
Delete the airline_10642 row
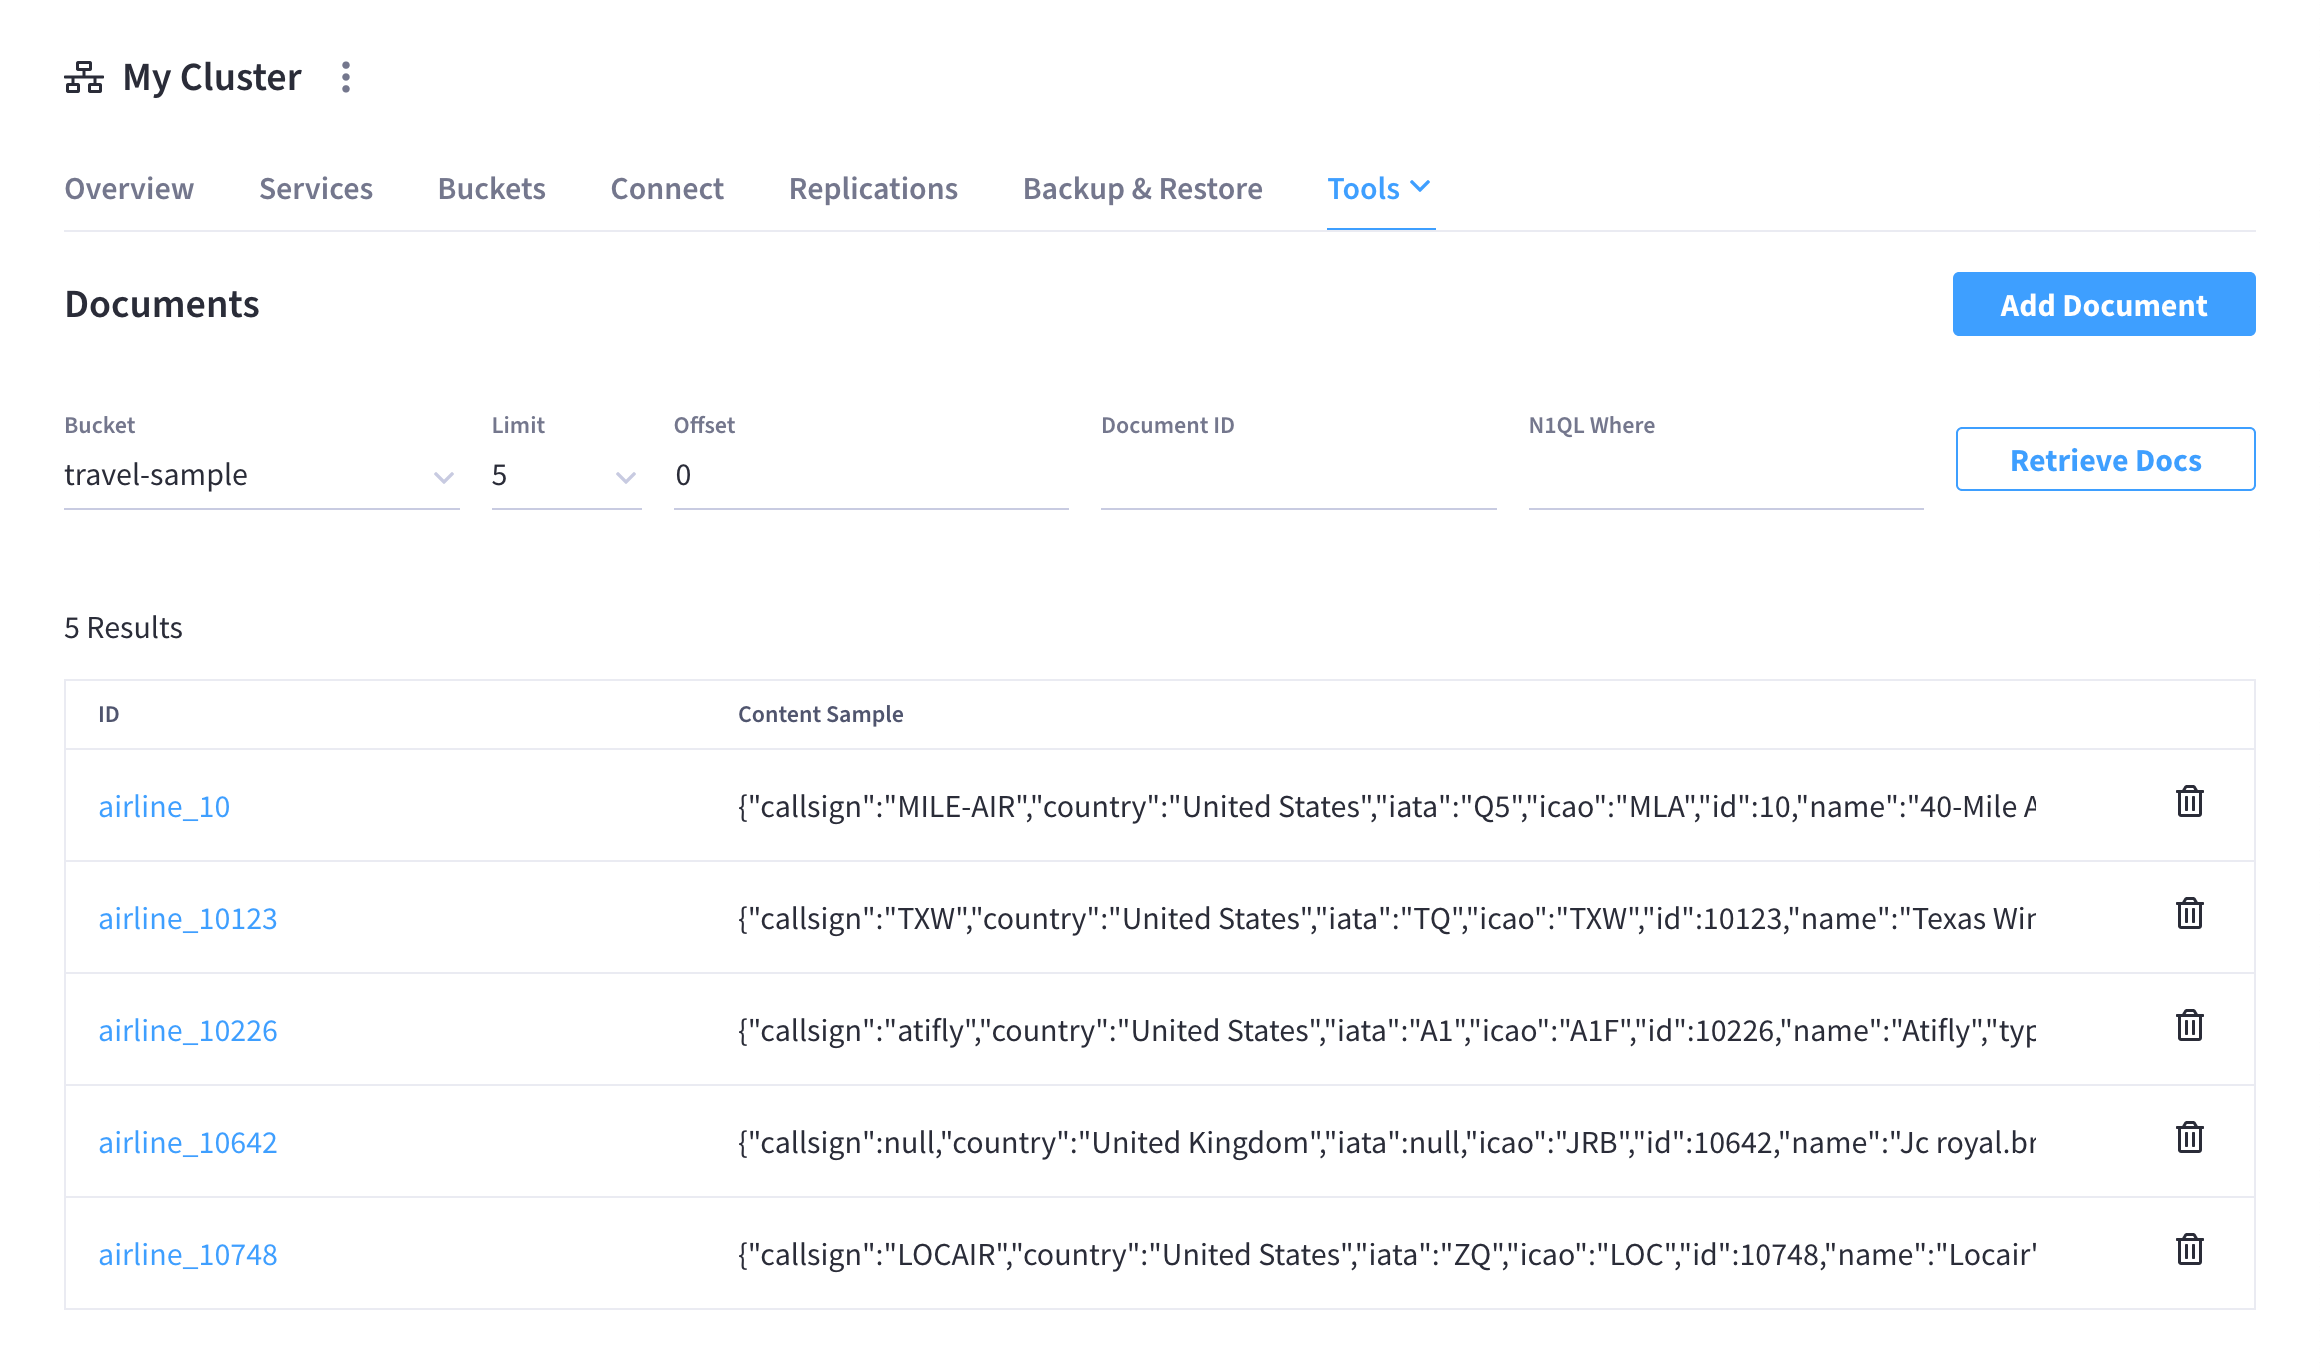2189,1138
